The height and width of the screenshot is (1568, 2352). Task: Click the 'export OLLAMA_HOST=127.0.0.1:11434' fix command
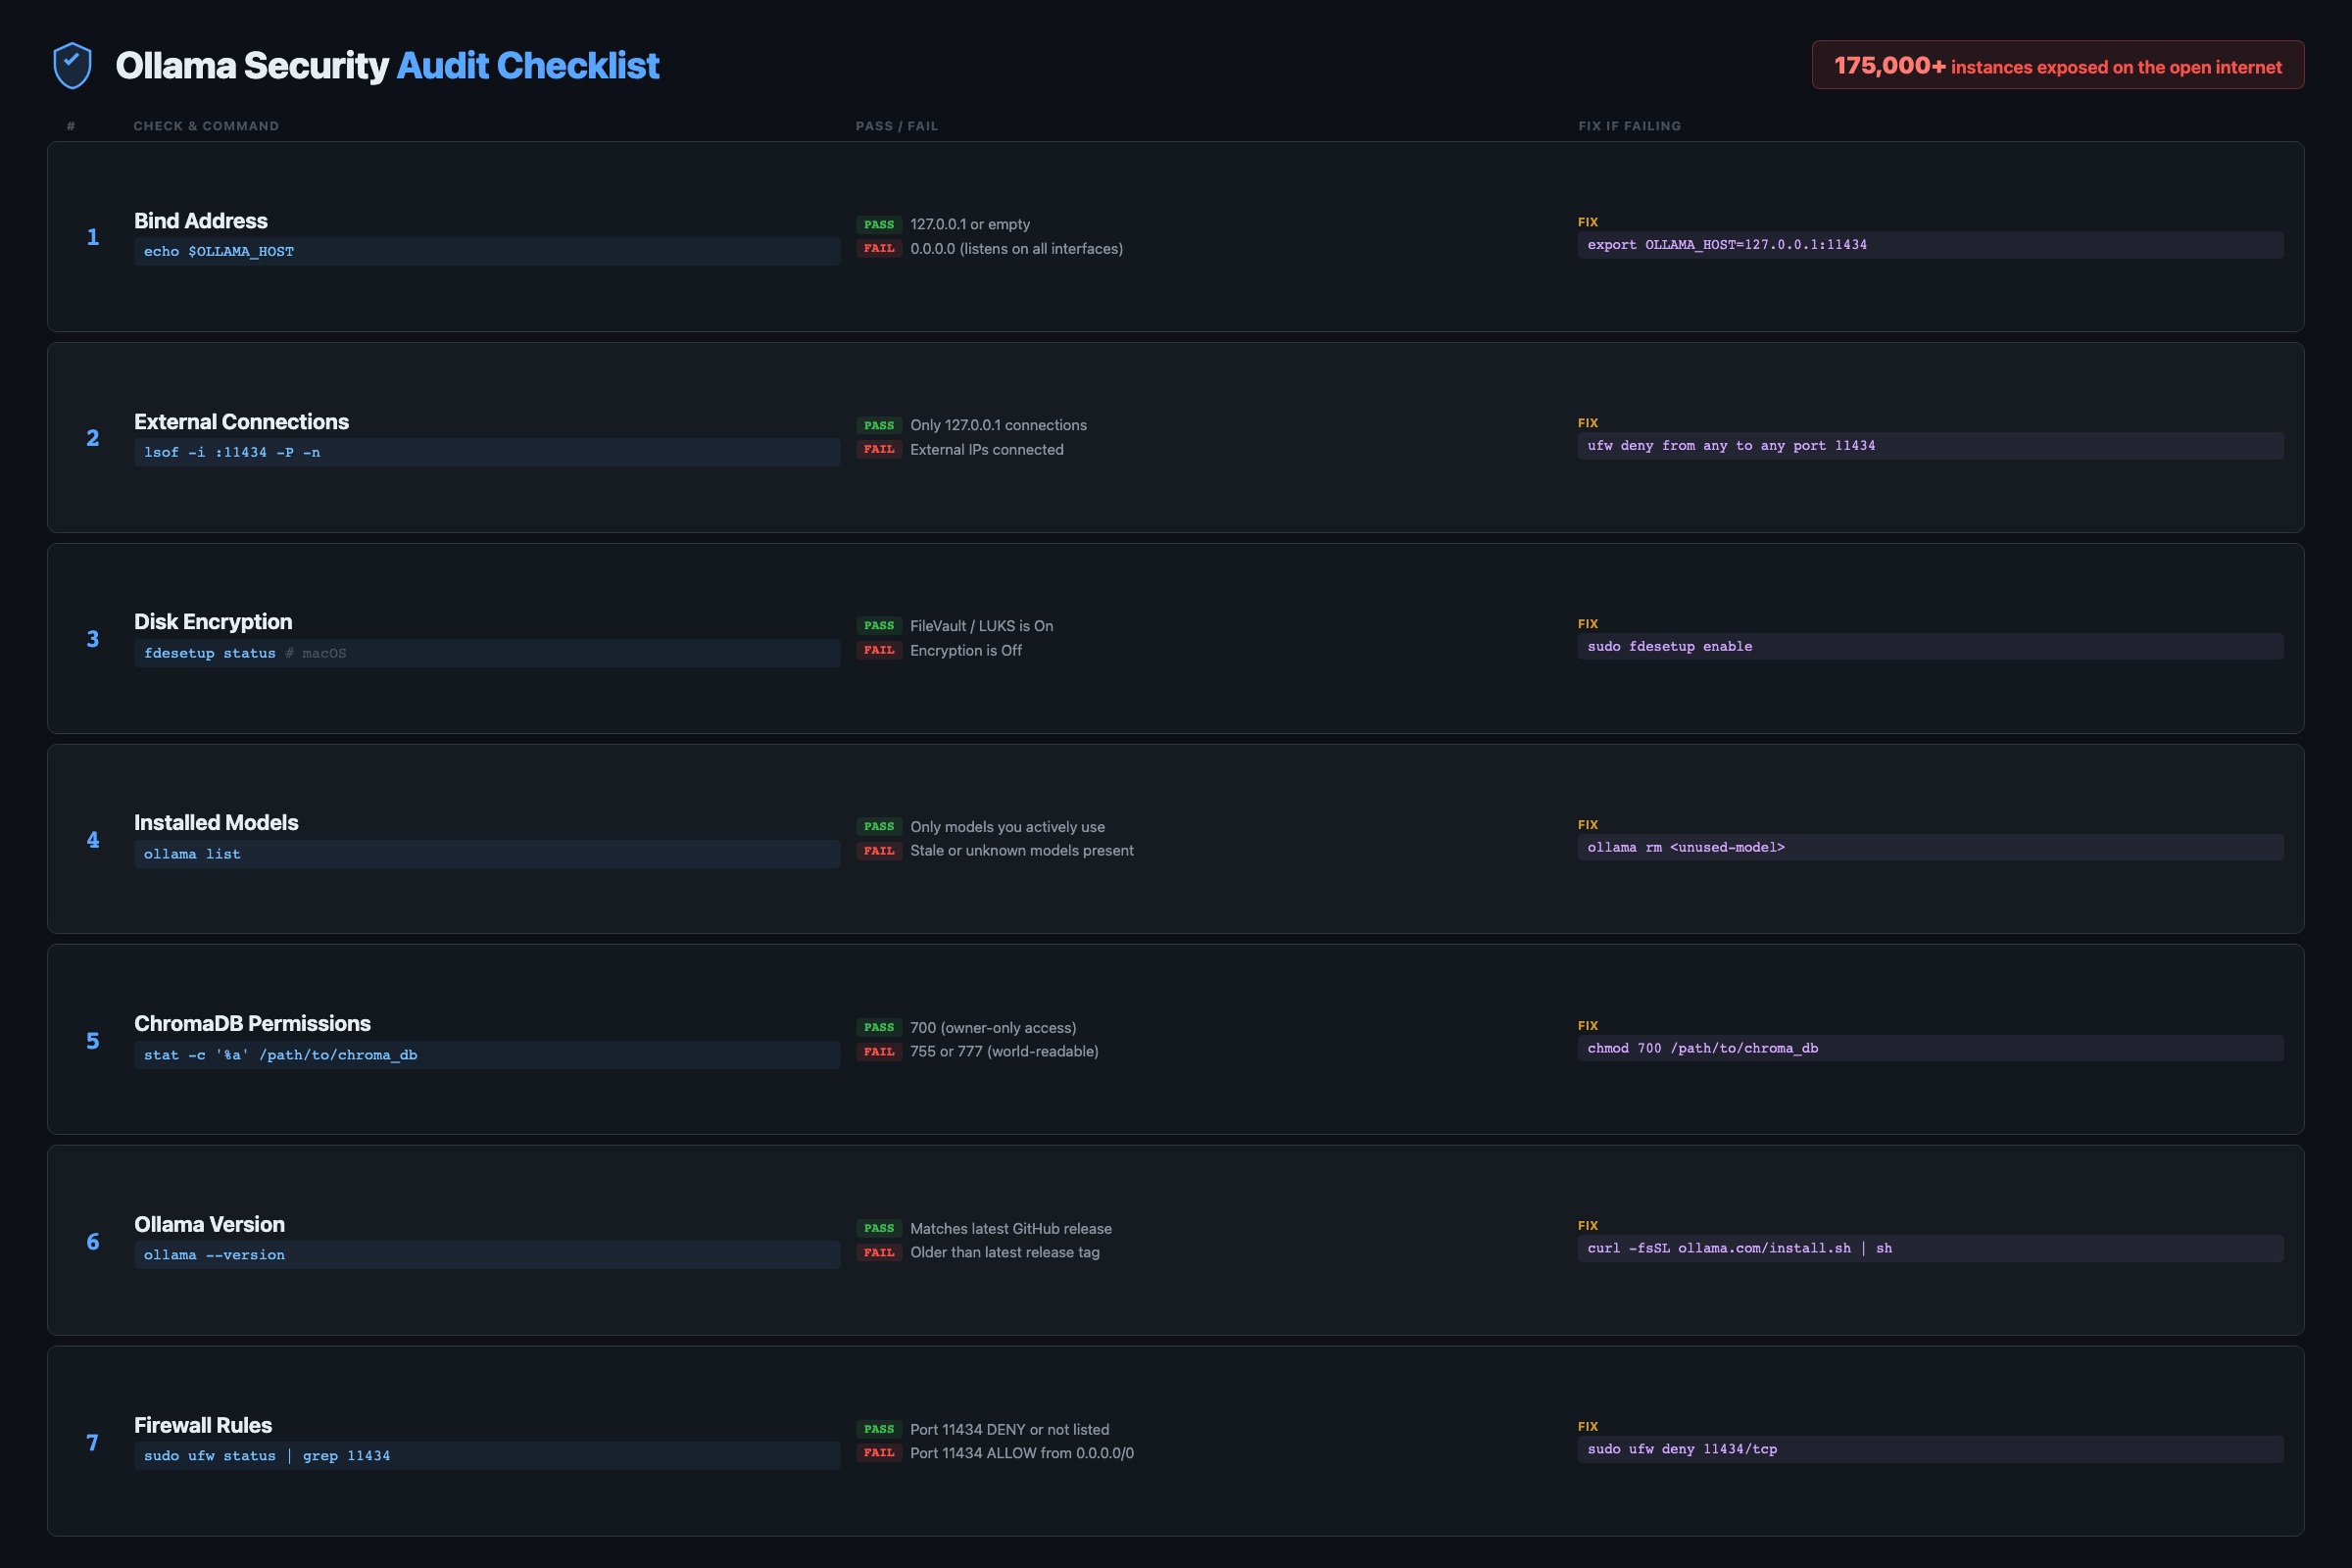(x=1931, y=245)
